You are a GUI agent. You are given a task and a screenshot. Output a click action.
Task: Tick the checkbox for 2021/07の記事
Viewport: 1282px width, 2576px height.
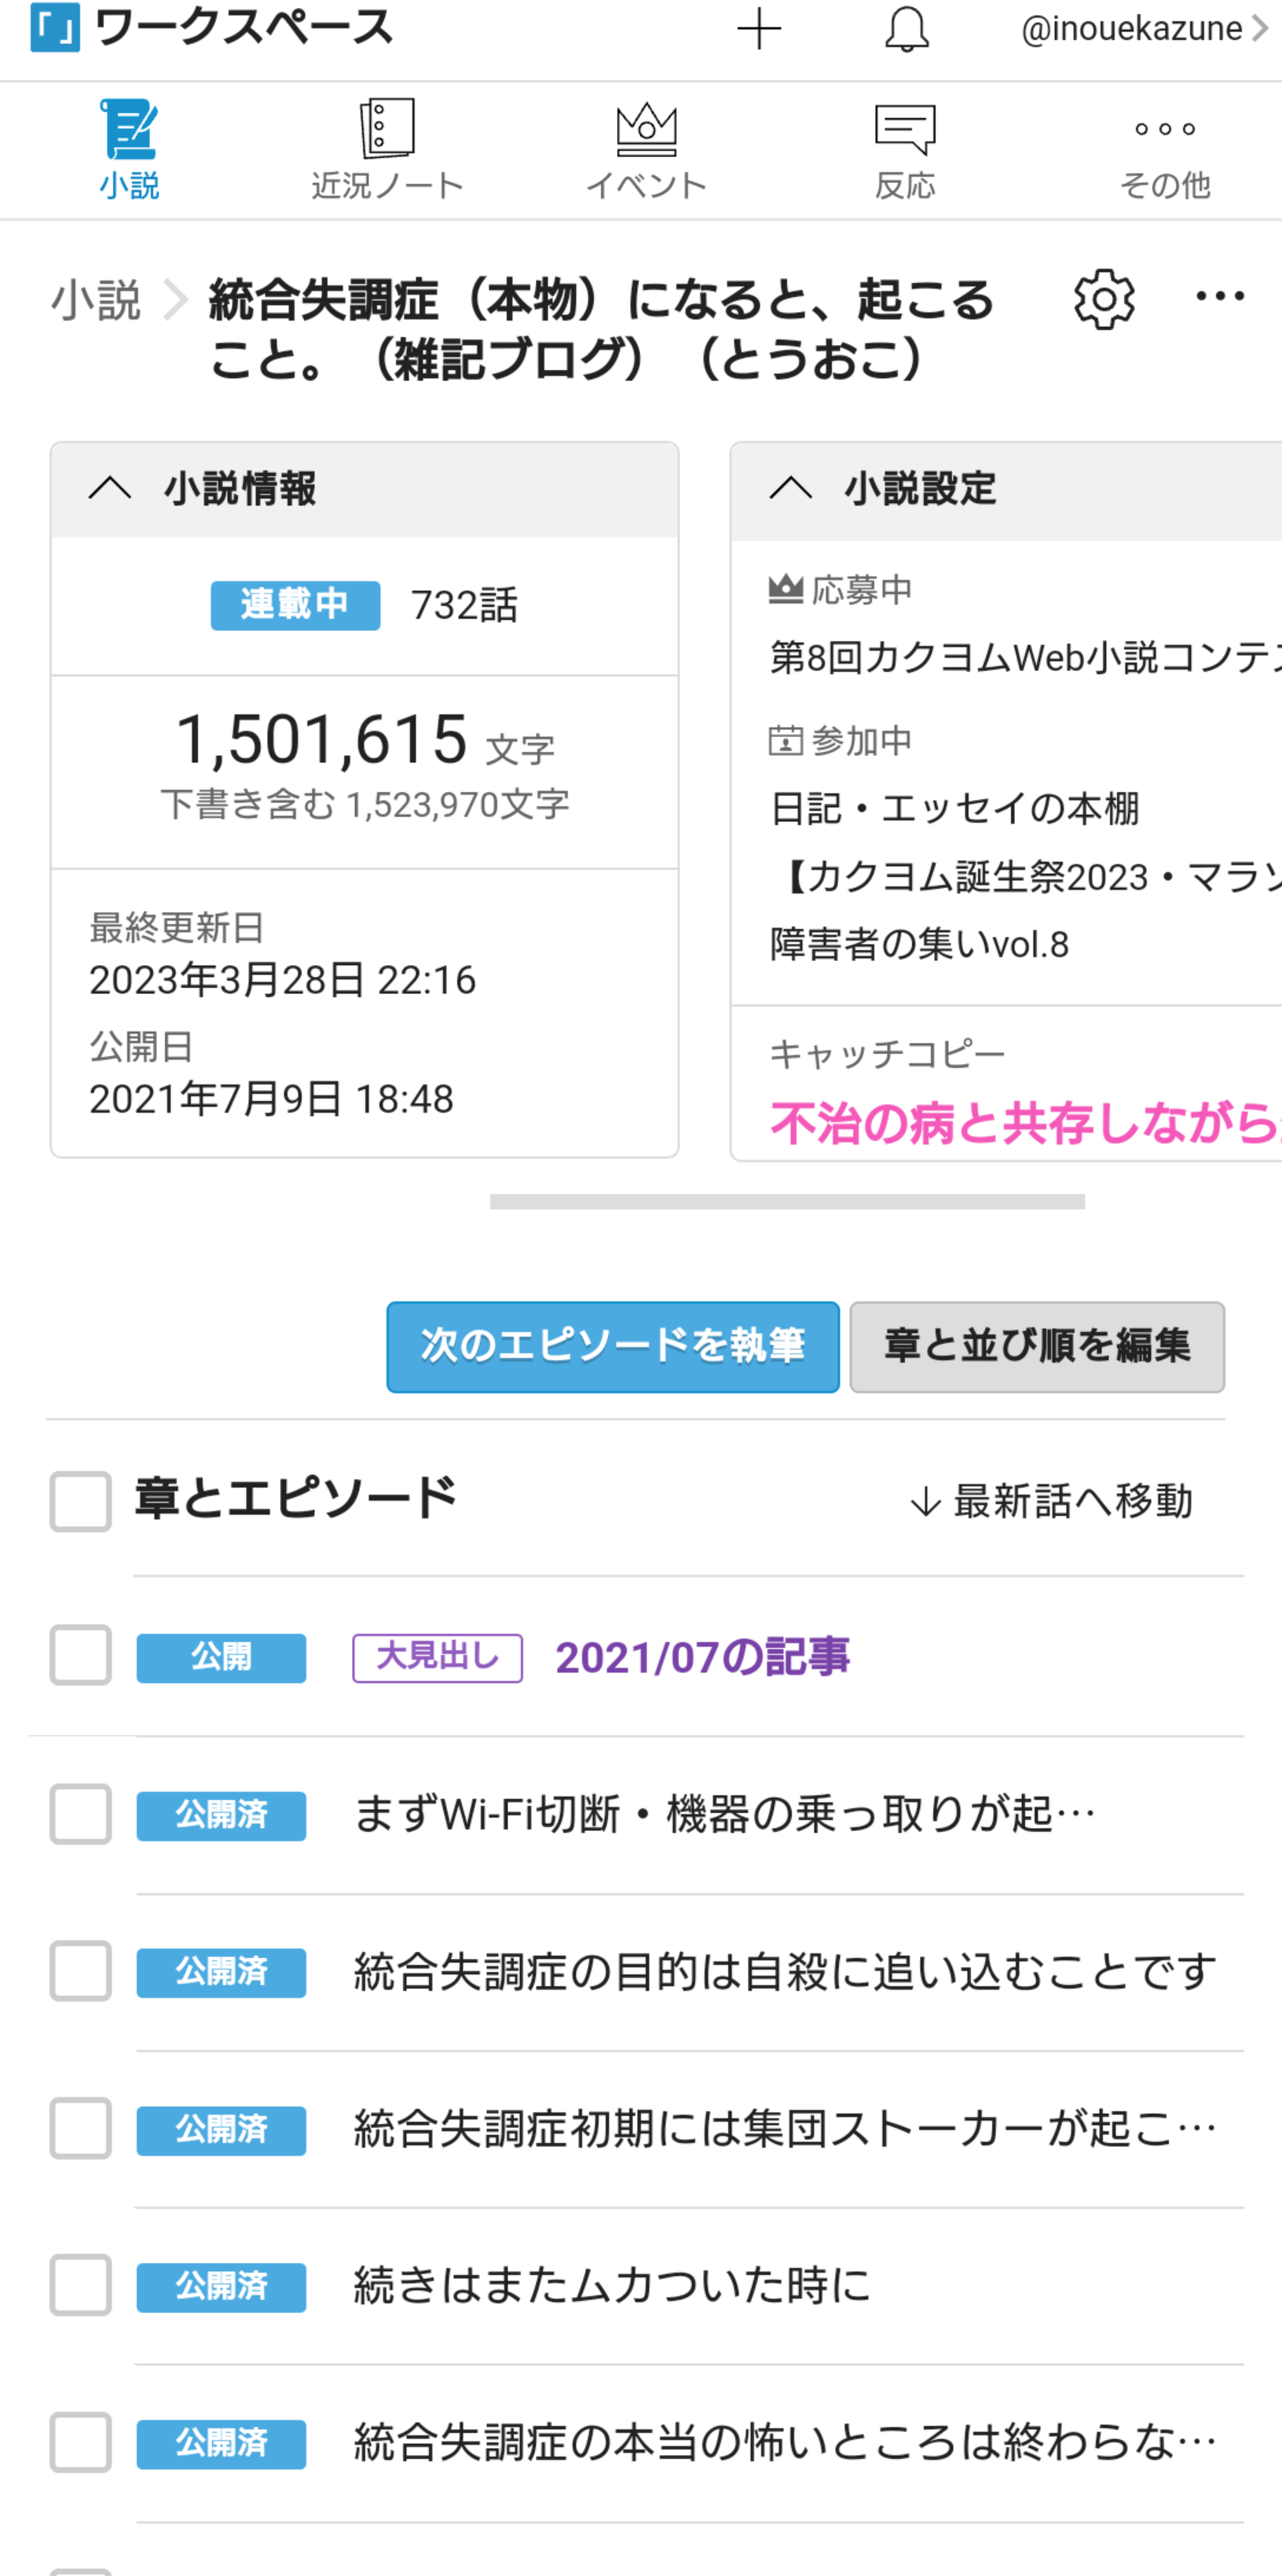point(81,1656)
